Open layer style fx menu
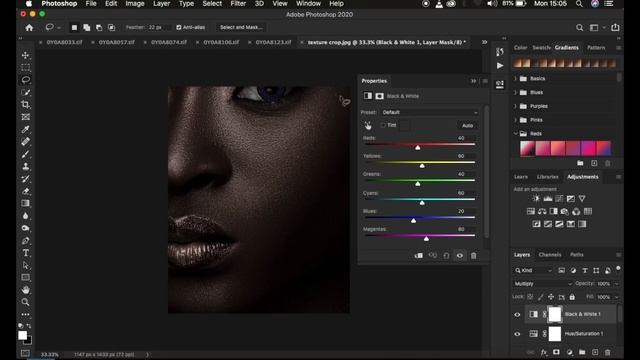This screenshot has height=360, width=640. [x=543, y=352]
